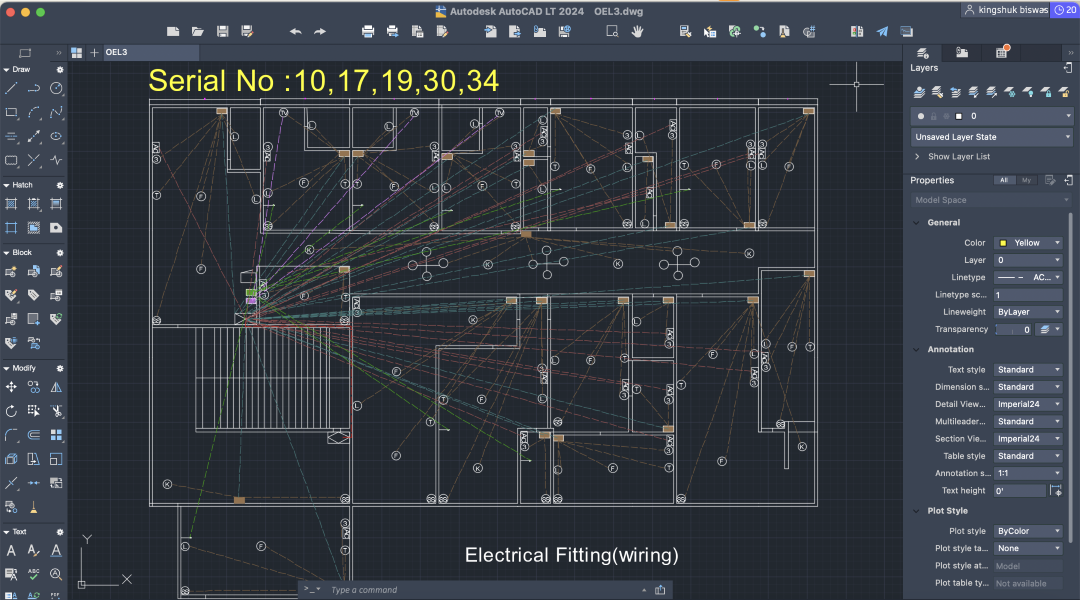Click the Plot printer icon
Image resolution: width=1080 pixels, height=600 pixels.
pyautogui.click(x=367, y=31)
